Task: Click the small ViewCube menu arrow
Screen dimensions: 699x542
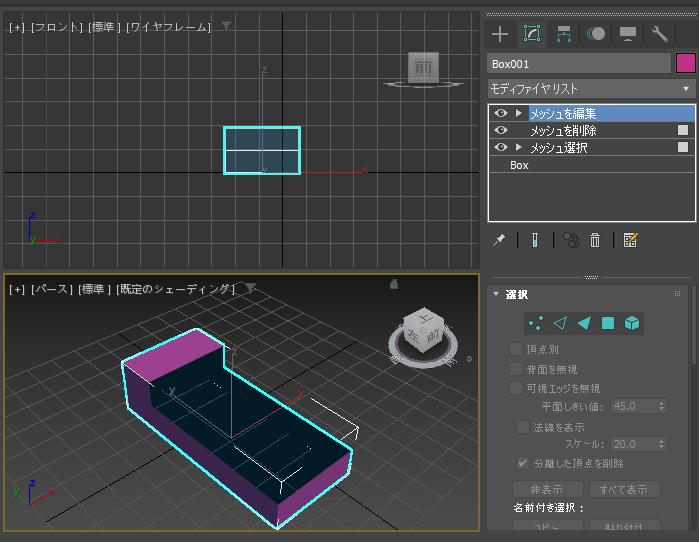Action: [469, 359]
